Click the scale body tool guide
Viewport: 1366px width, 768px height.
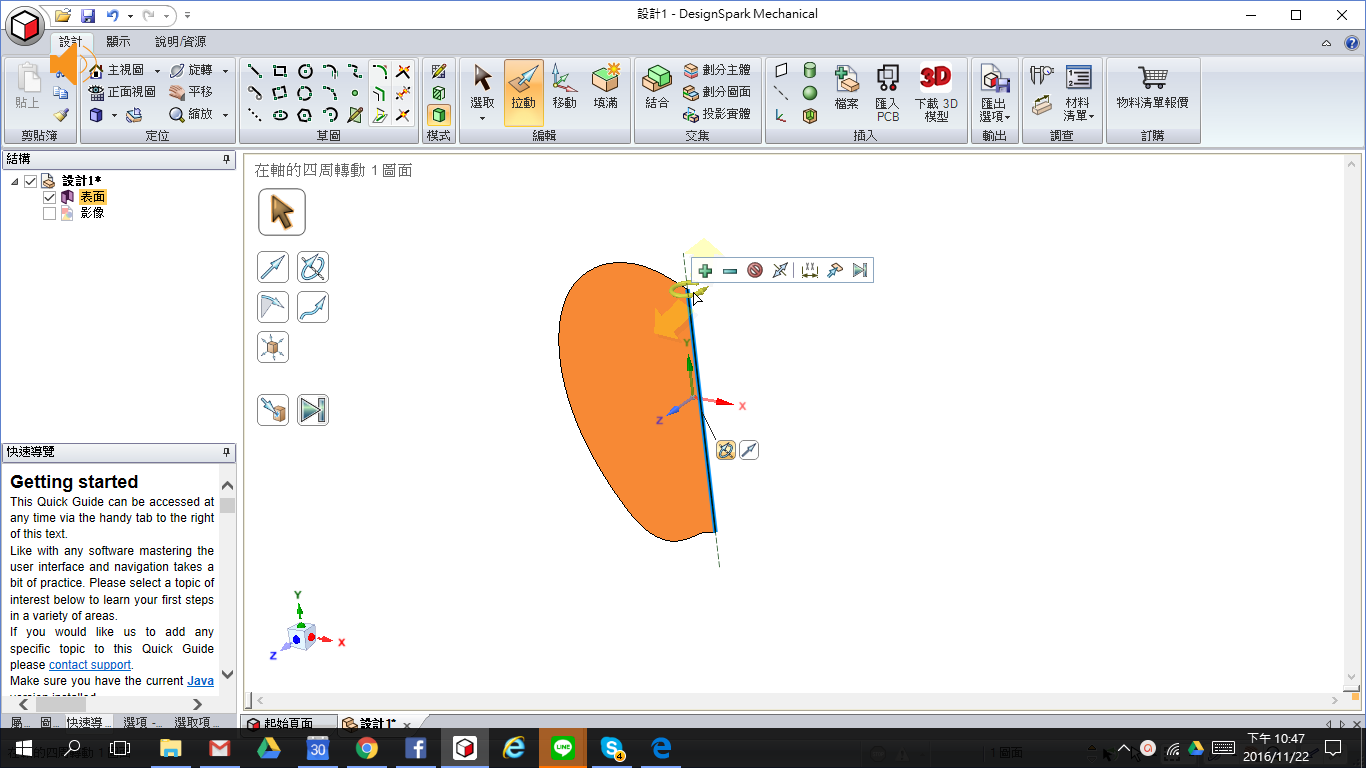273,347
